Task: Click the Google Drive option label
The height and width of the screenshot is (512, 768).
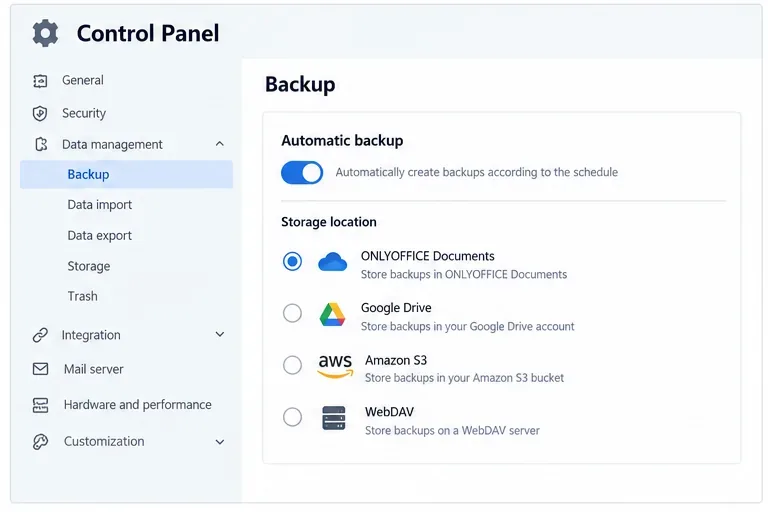Action: click(x=396, y=308)
